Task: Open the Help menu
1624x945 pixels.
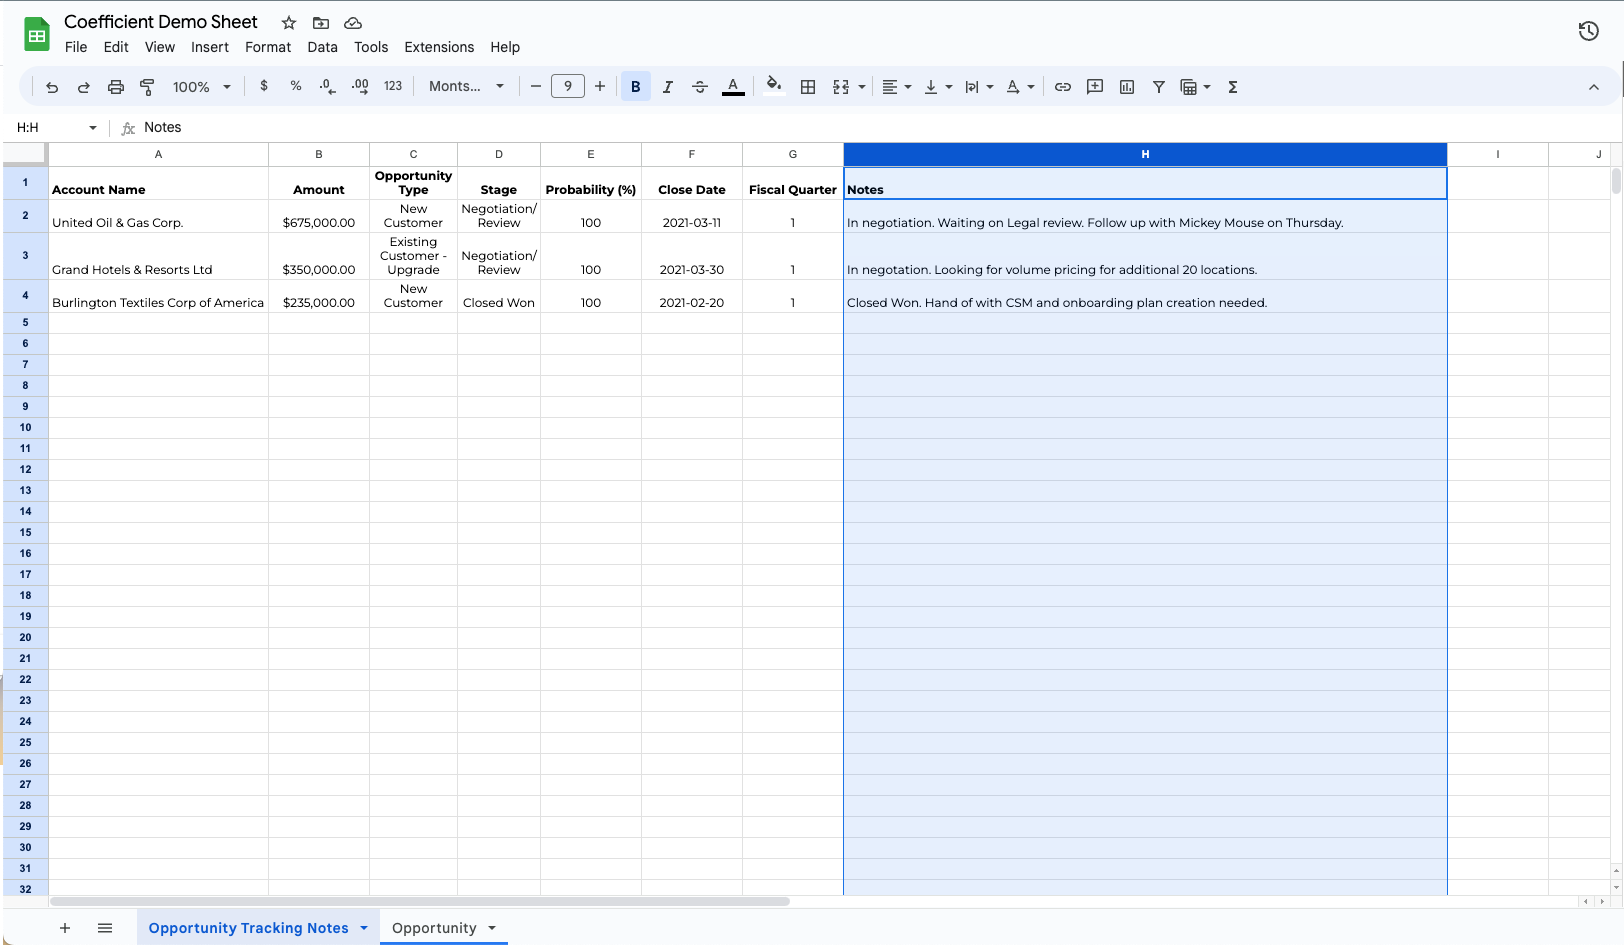Action: pos(505,47)
